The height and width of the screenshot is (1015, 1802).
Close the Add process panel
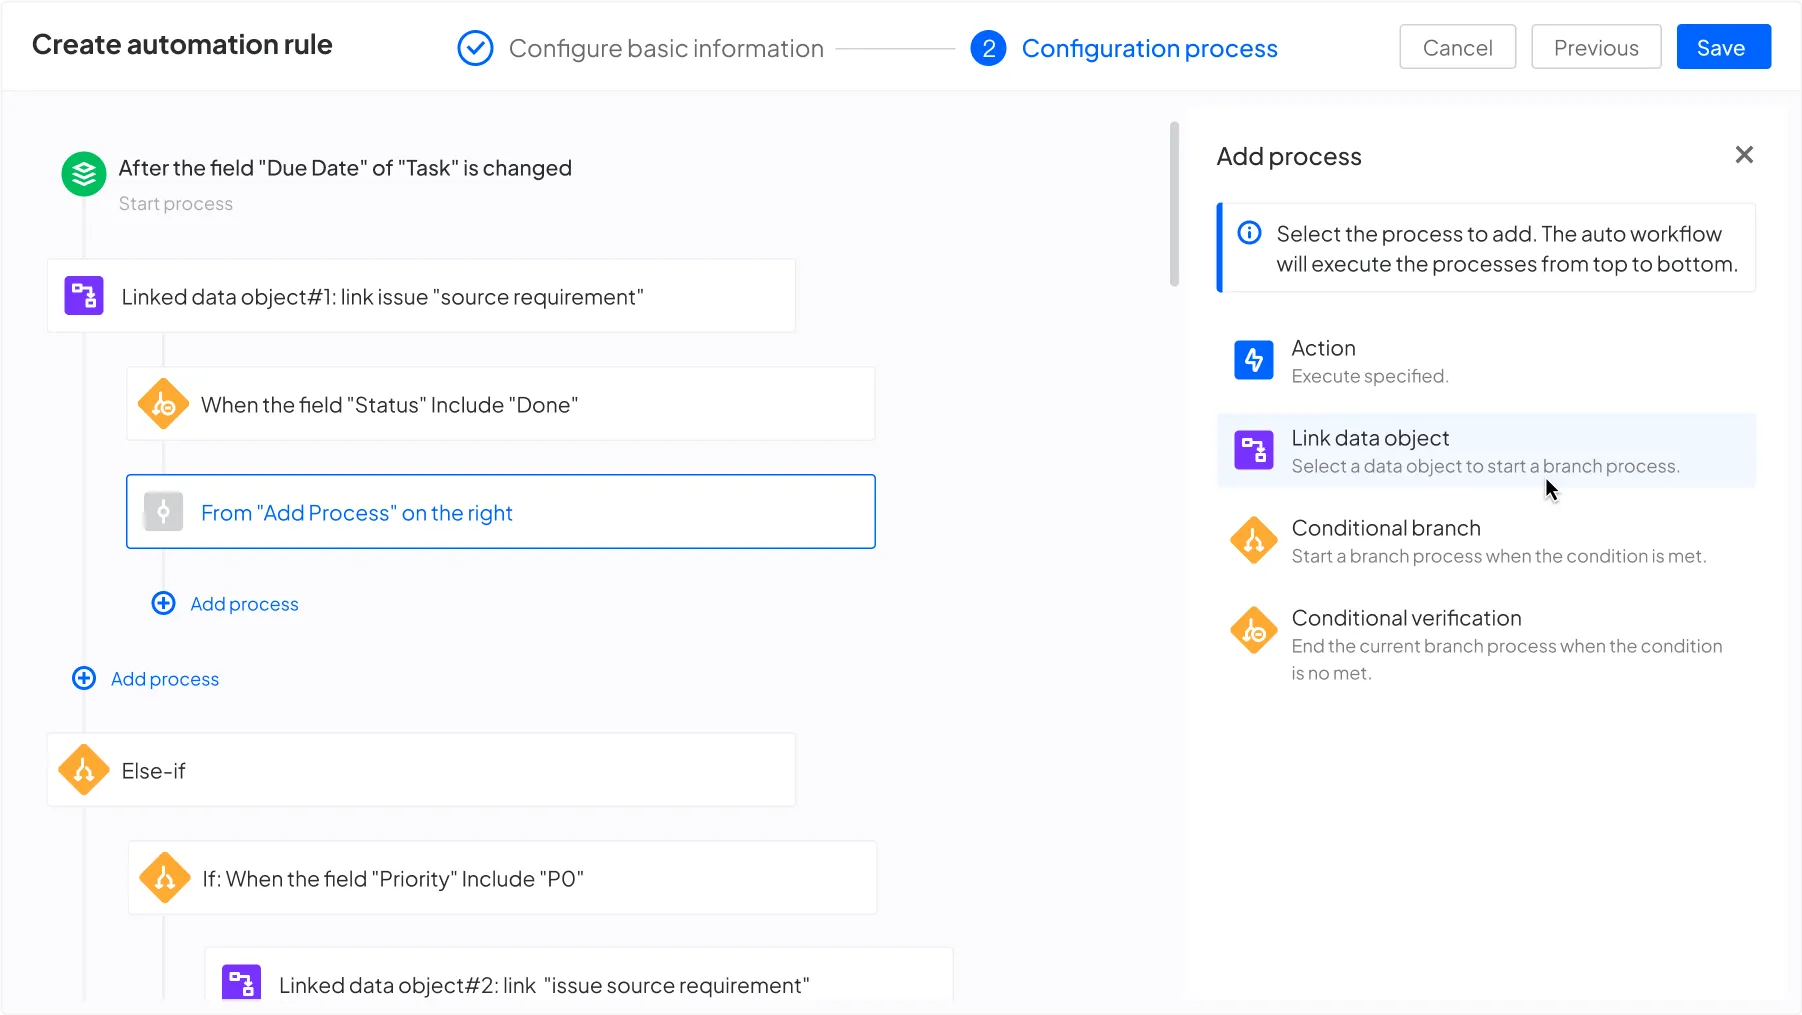(1744, 155)
